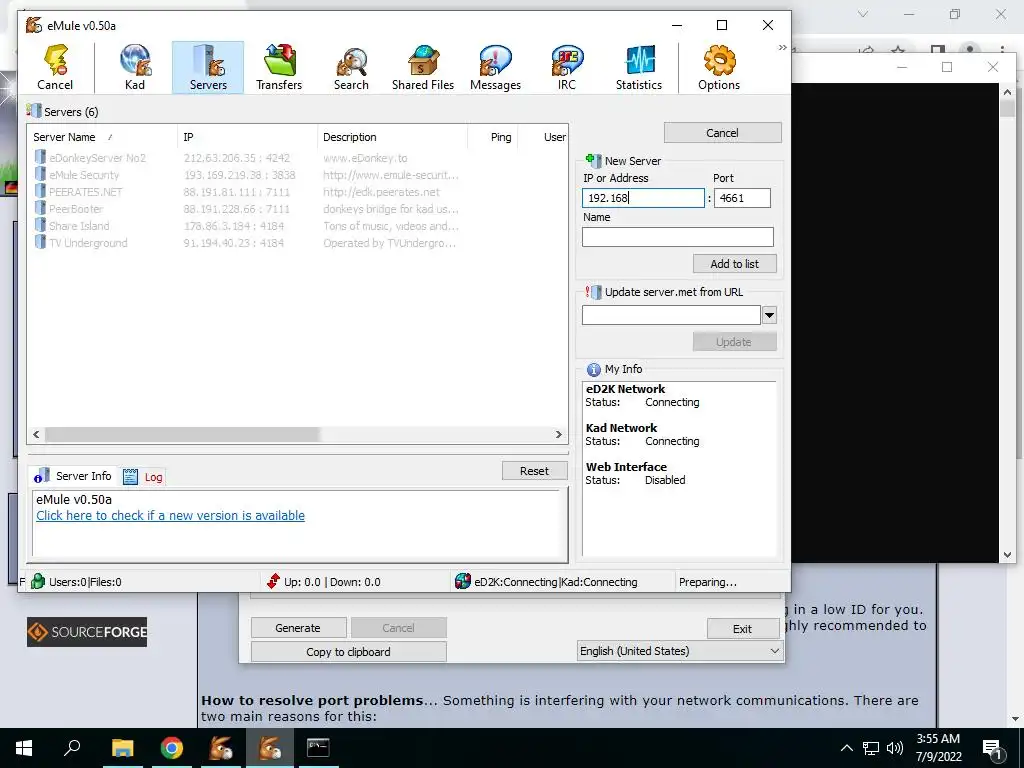The height and width of the screenshot is (768, 1024).
Task: Expand the toolbar overflow chevron
Action: 782,48
